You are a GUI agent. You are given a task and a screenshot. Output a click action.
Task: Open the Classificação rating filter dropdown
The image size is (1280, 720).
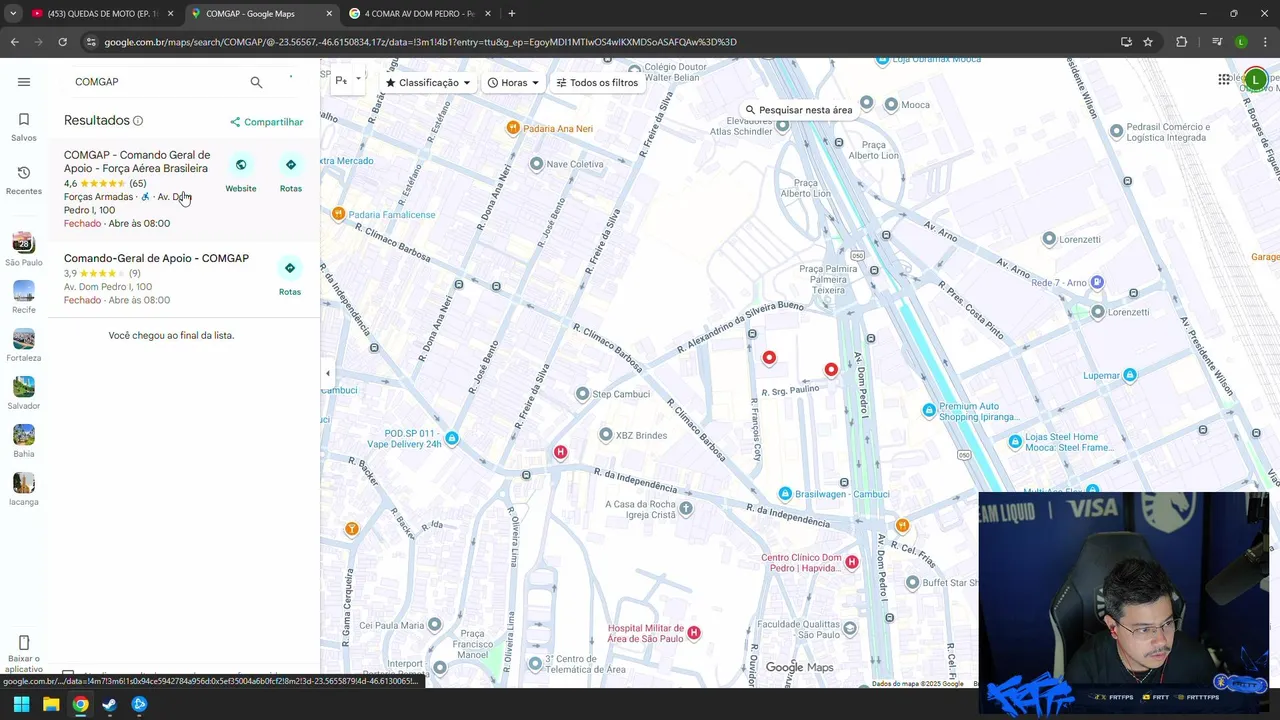427,83
